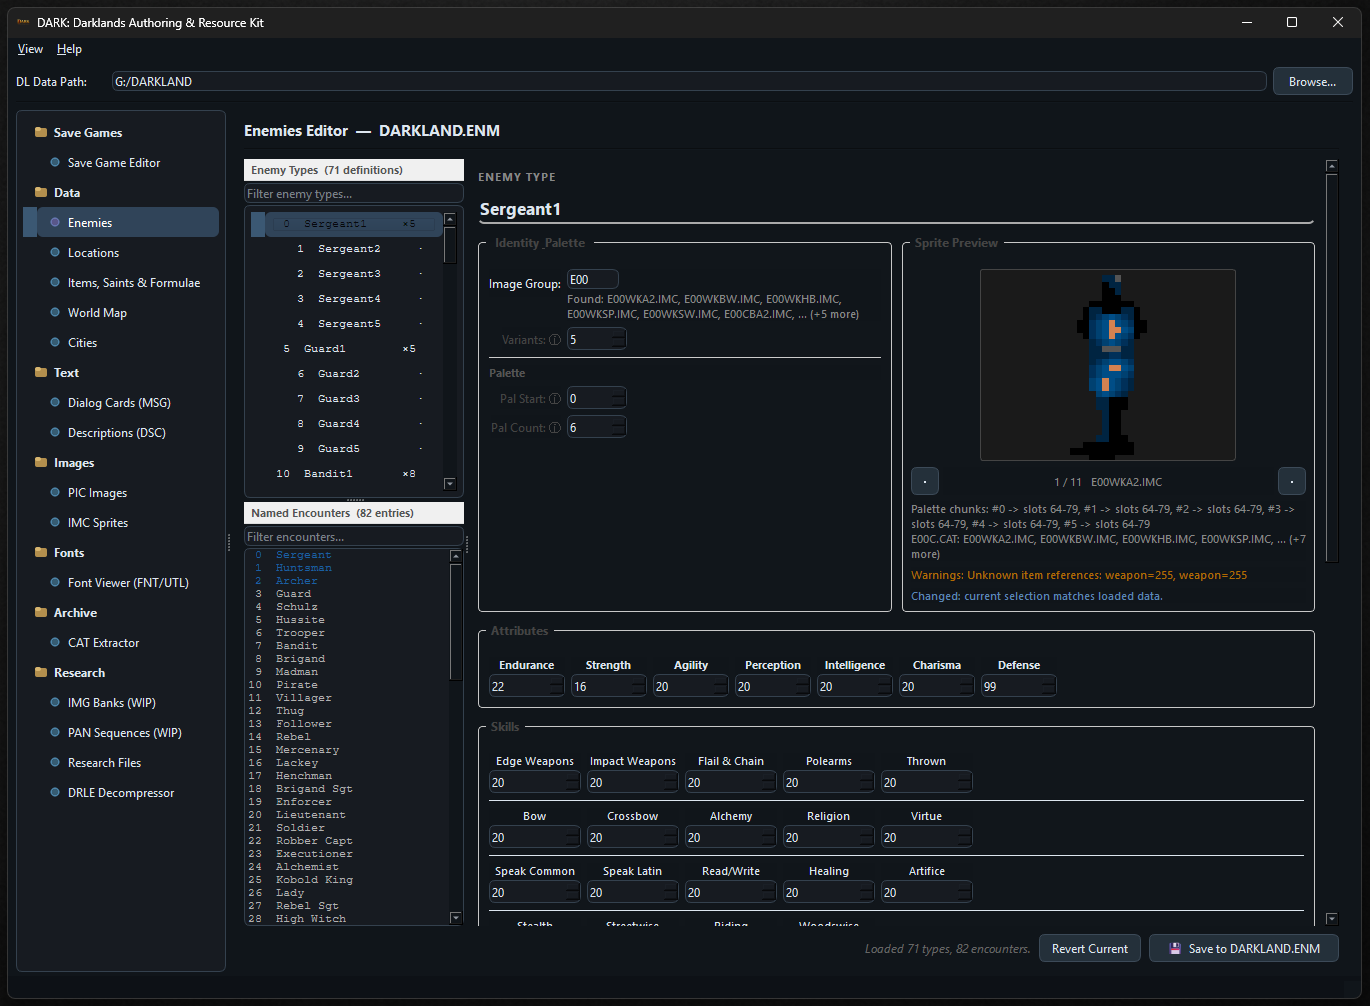Click the Endurance value spinner
This screenshot has width=1370, height=1006.
pos(527,687)
